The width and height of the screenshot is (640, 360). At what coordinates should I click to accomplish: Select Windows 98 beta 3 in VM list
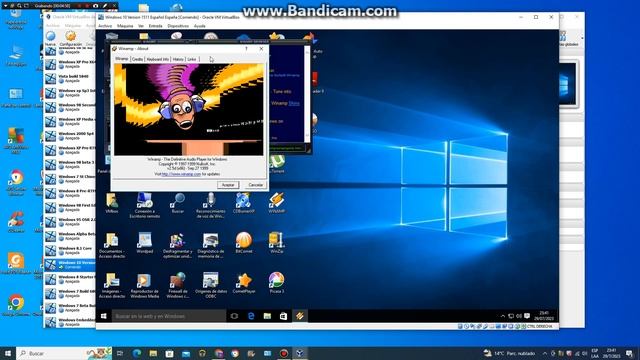[x=70, y=164]
